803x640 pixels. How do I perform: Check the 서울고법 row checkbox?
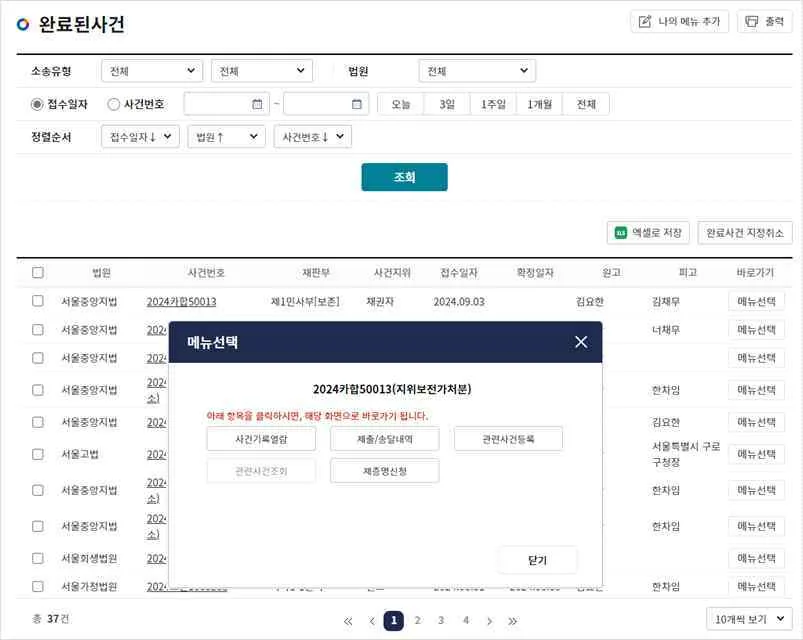tap(38, 454)
